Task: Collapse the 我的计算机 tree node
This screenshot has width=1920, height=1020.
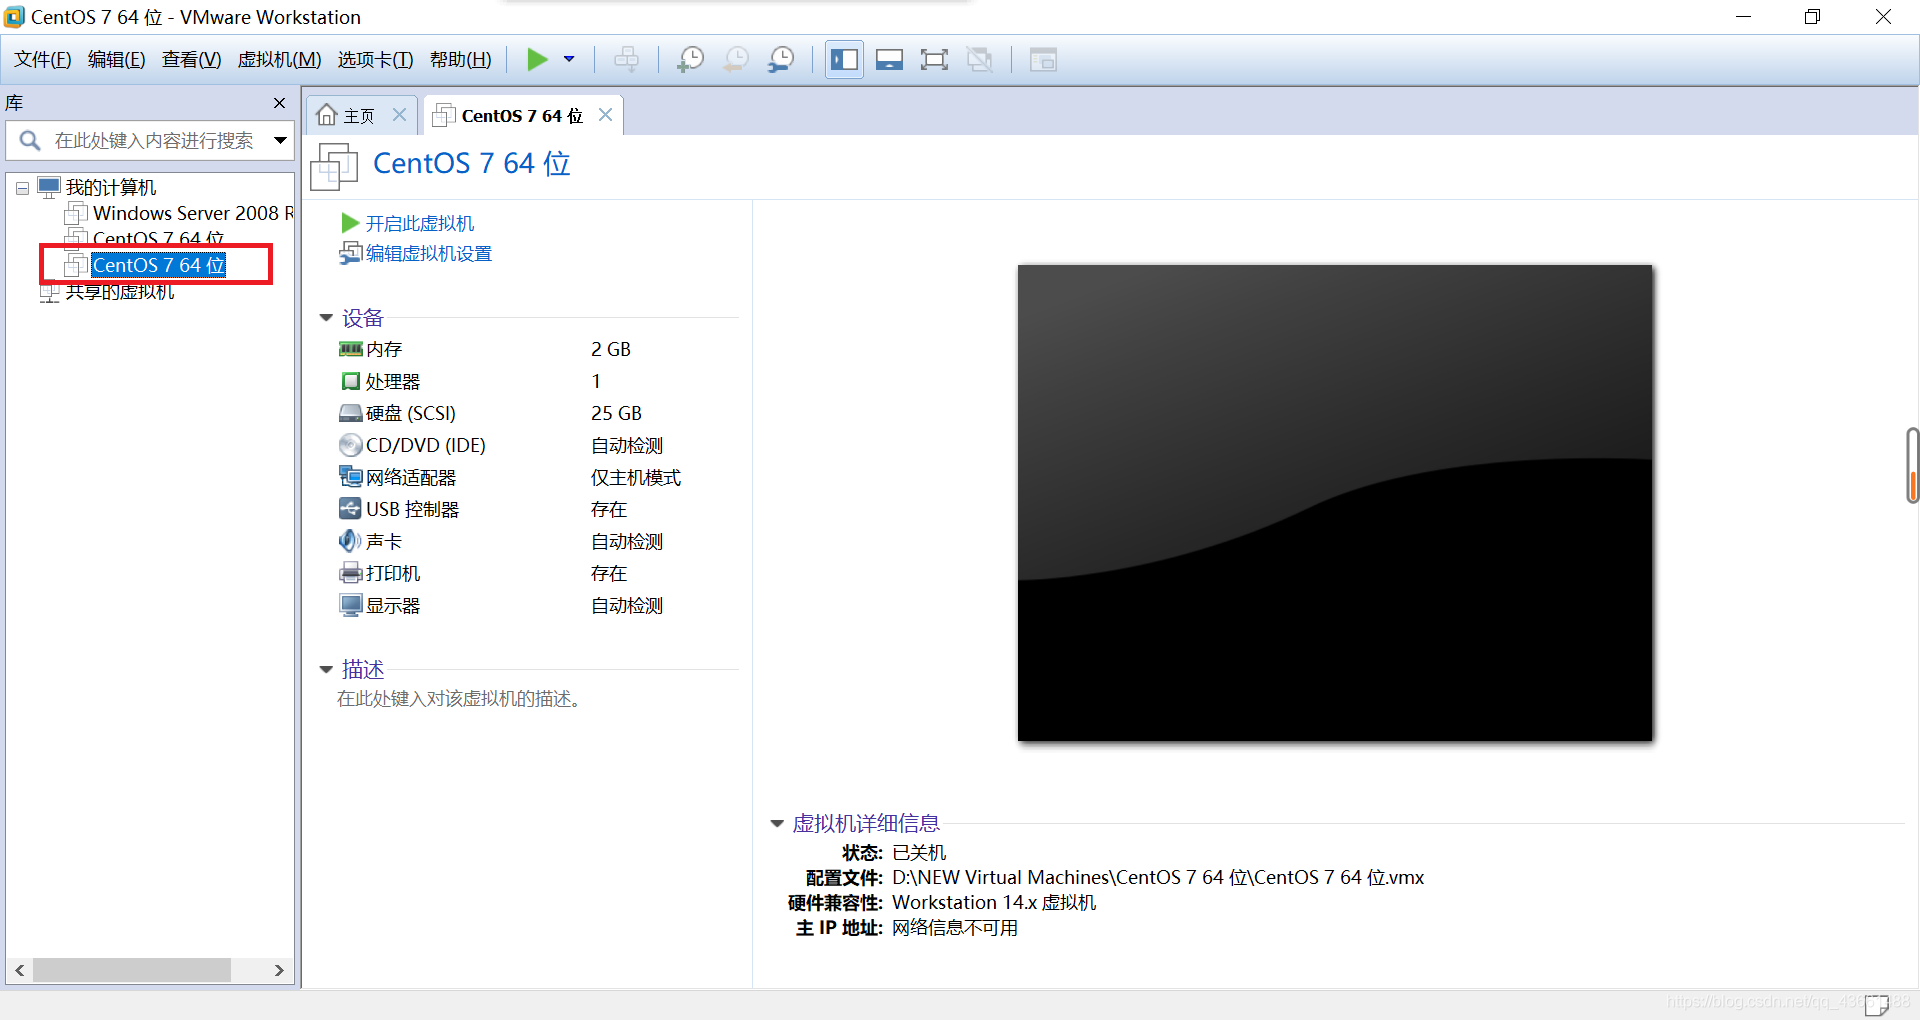Action: (22, 188)
